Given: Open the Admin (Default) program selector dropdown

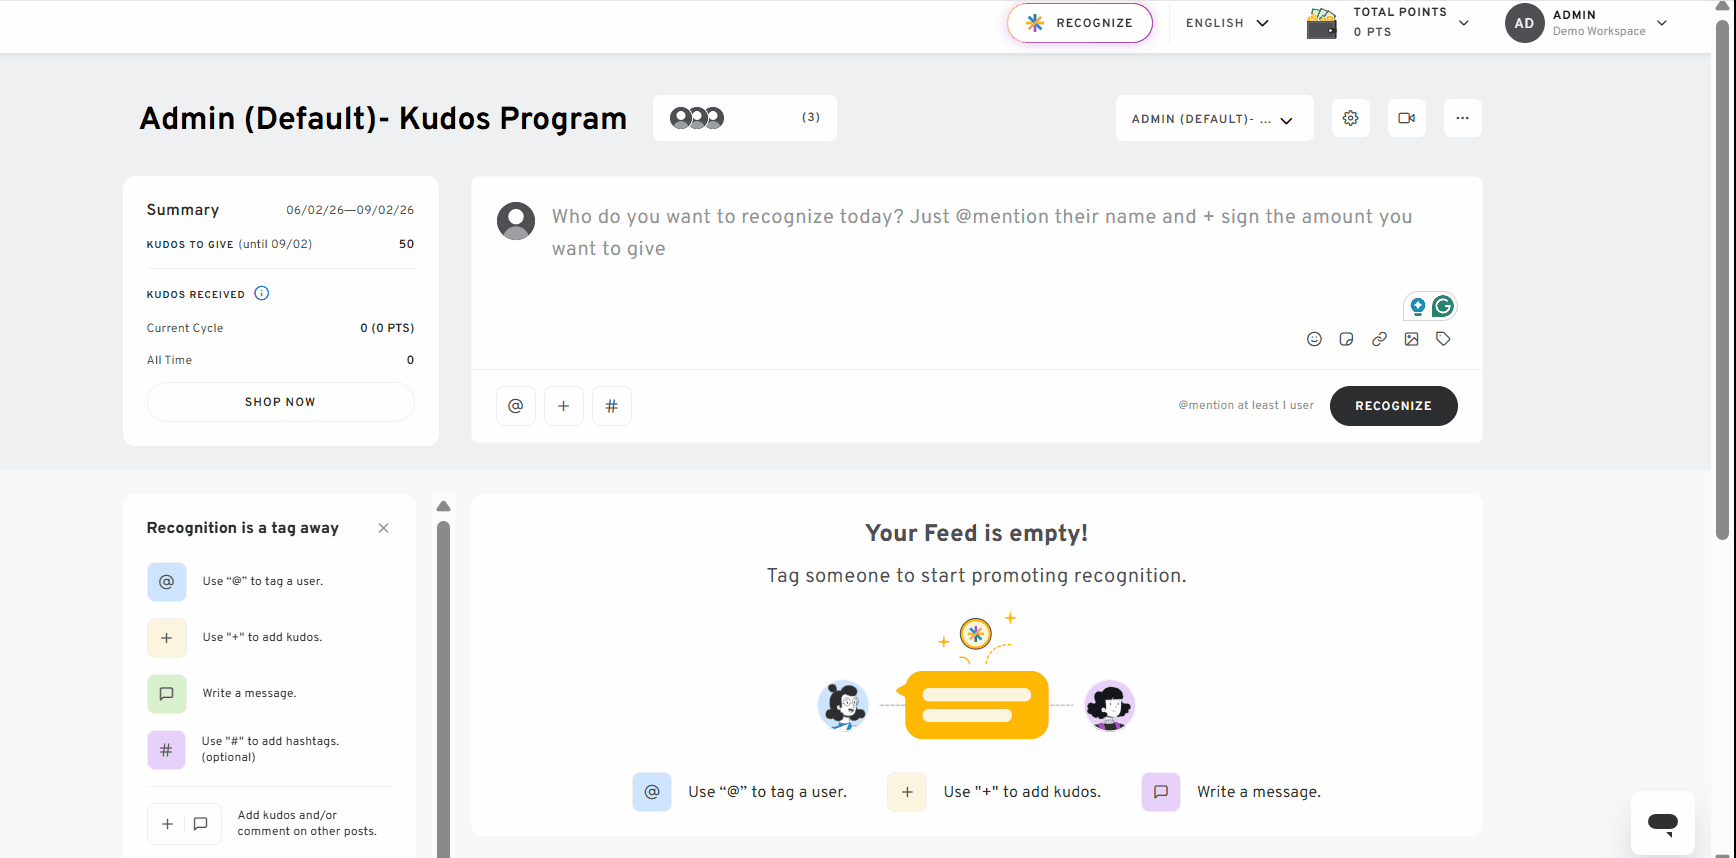Looking at the screenshot, I should click(1214, 119).
